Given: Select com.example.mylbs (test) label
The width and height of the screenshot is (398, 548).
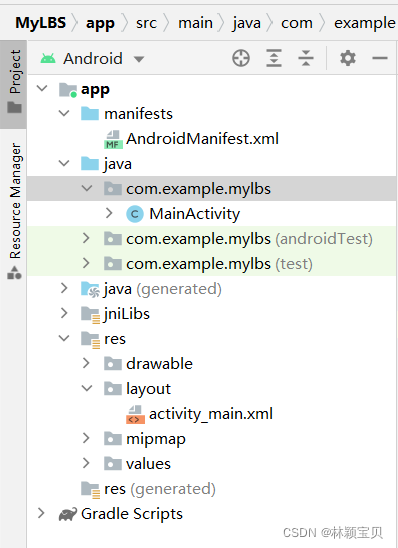Looking at the screenshot, I should 219,264.
